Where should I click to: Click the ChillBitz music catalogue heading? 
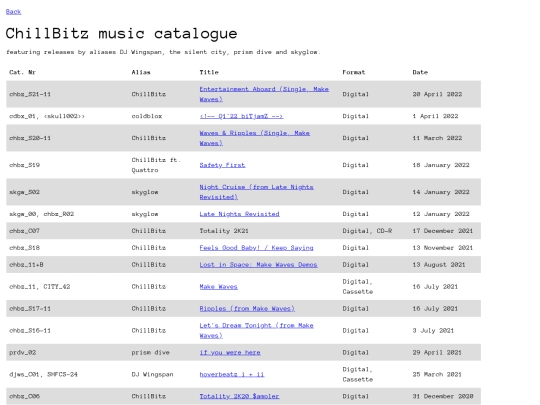tap(121, 34)
